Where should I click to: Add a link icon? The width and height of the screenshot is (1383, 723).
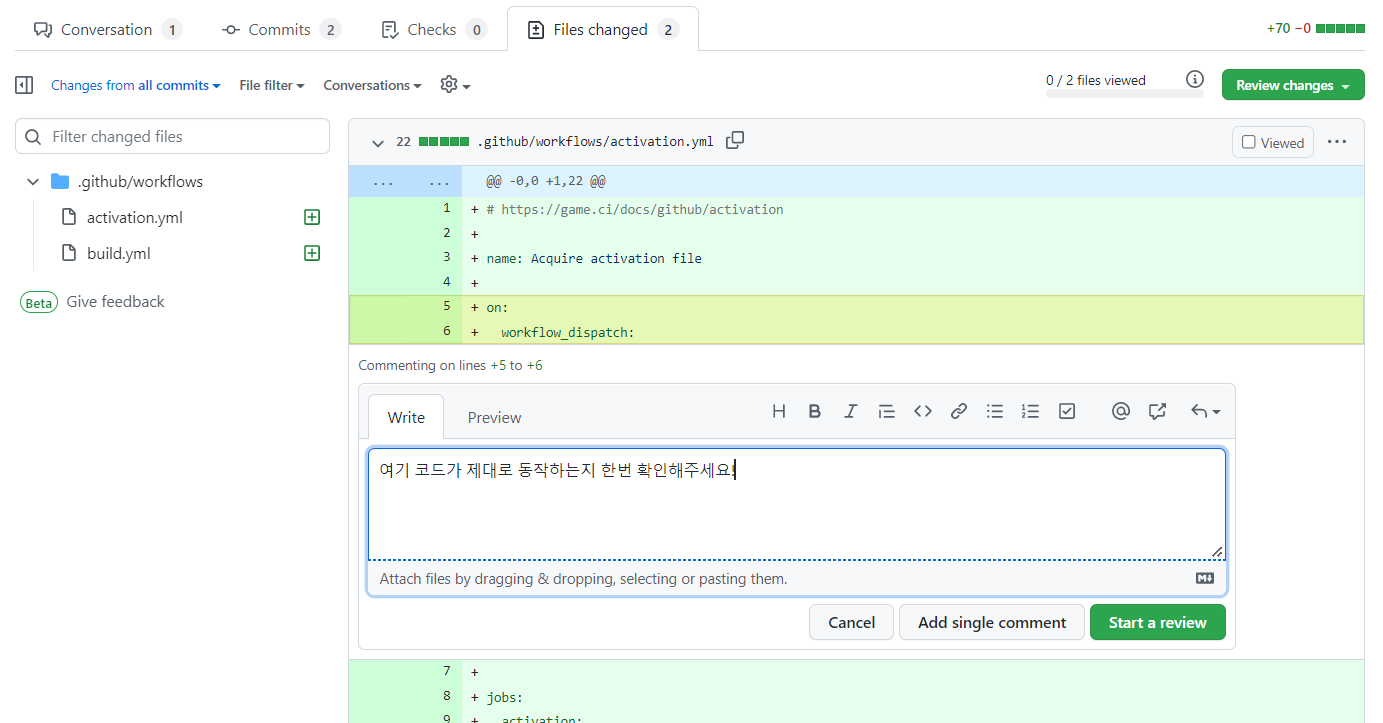(x=959, y=411)
